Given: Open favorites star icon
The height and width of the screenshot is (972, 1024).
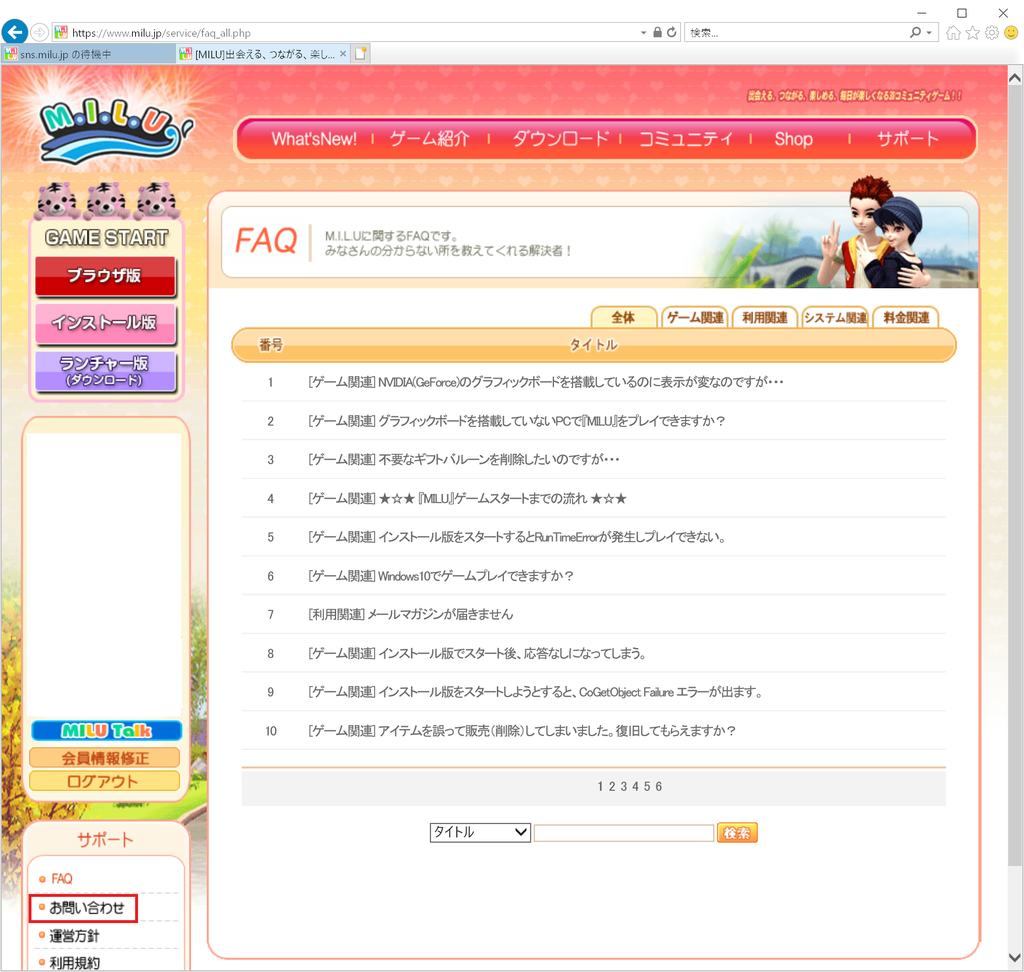Looking at the screenshot, I should coord(973,33).
